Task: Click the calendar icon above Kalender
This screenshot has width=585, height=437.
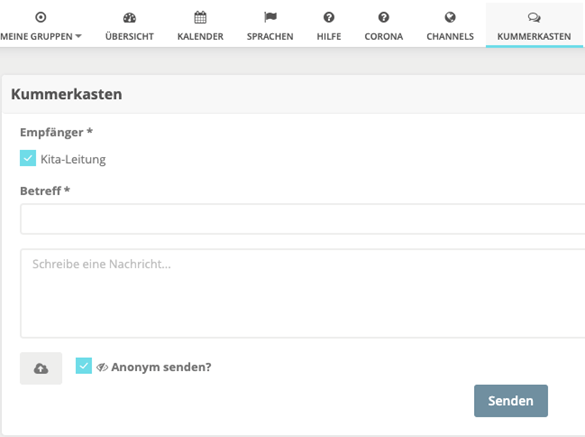Action: pos(200,17)
